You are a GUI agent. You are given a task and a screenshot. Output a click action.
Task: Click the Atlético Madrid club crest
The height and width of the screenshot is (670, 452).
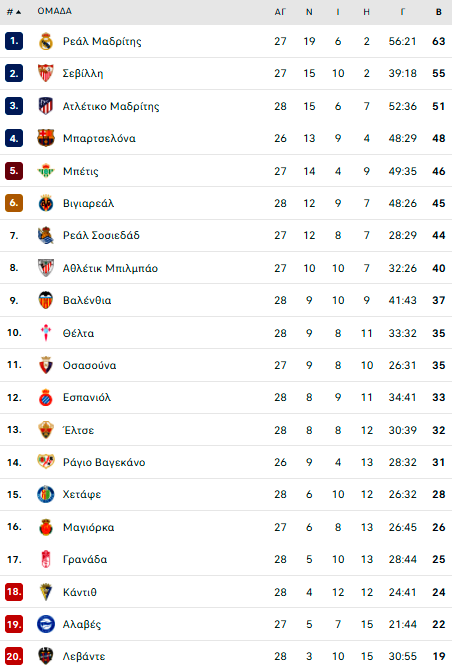(46, 106)
